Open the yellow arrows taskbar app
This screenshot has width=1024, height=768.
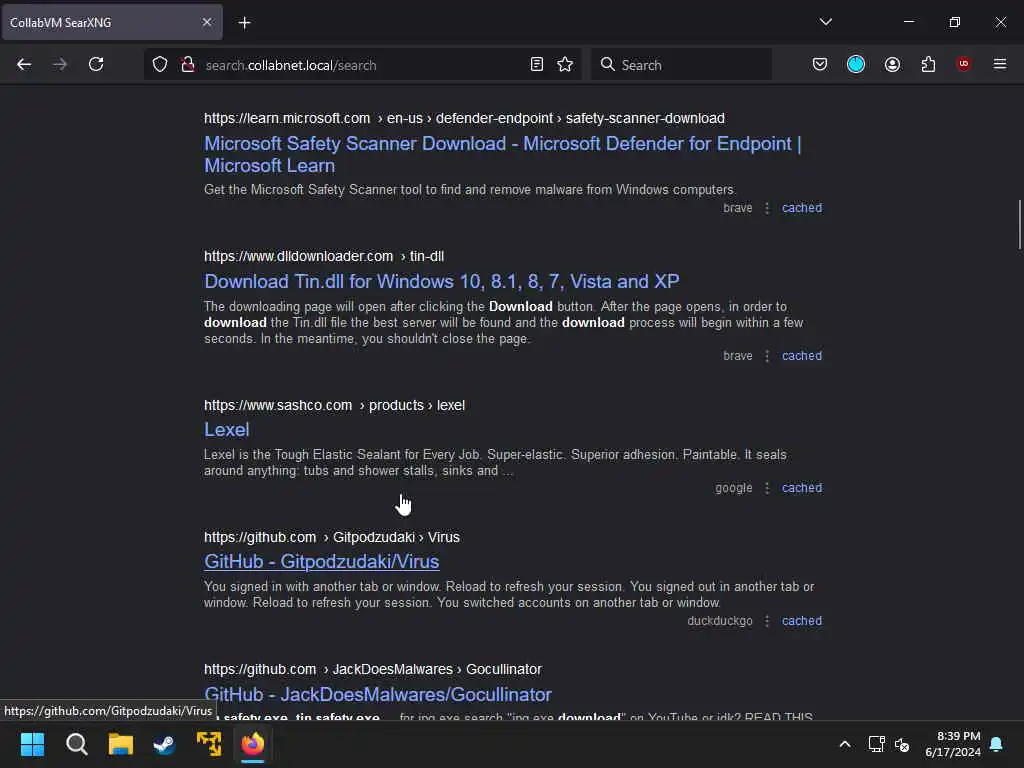point(209,744)
